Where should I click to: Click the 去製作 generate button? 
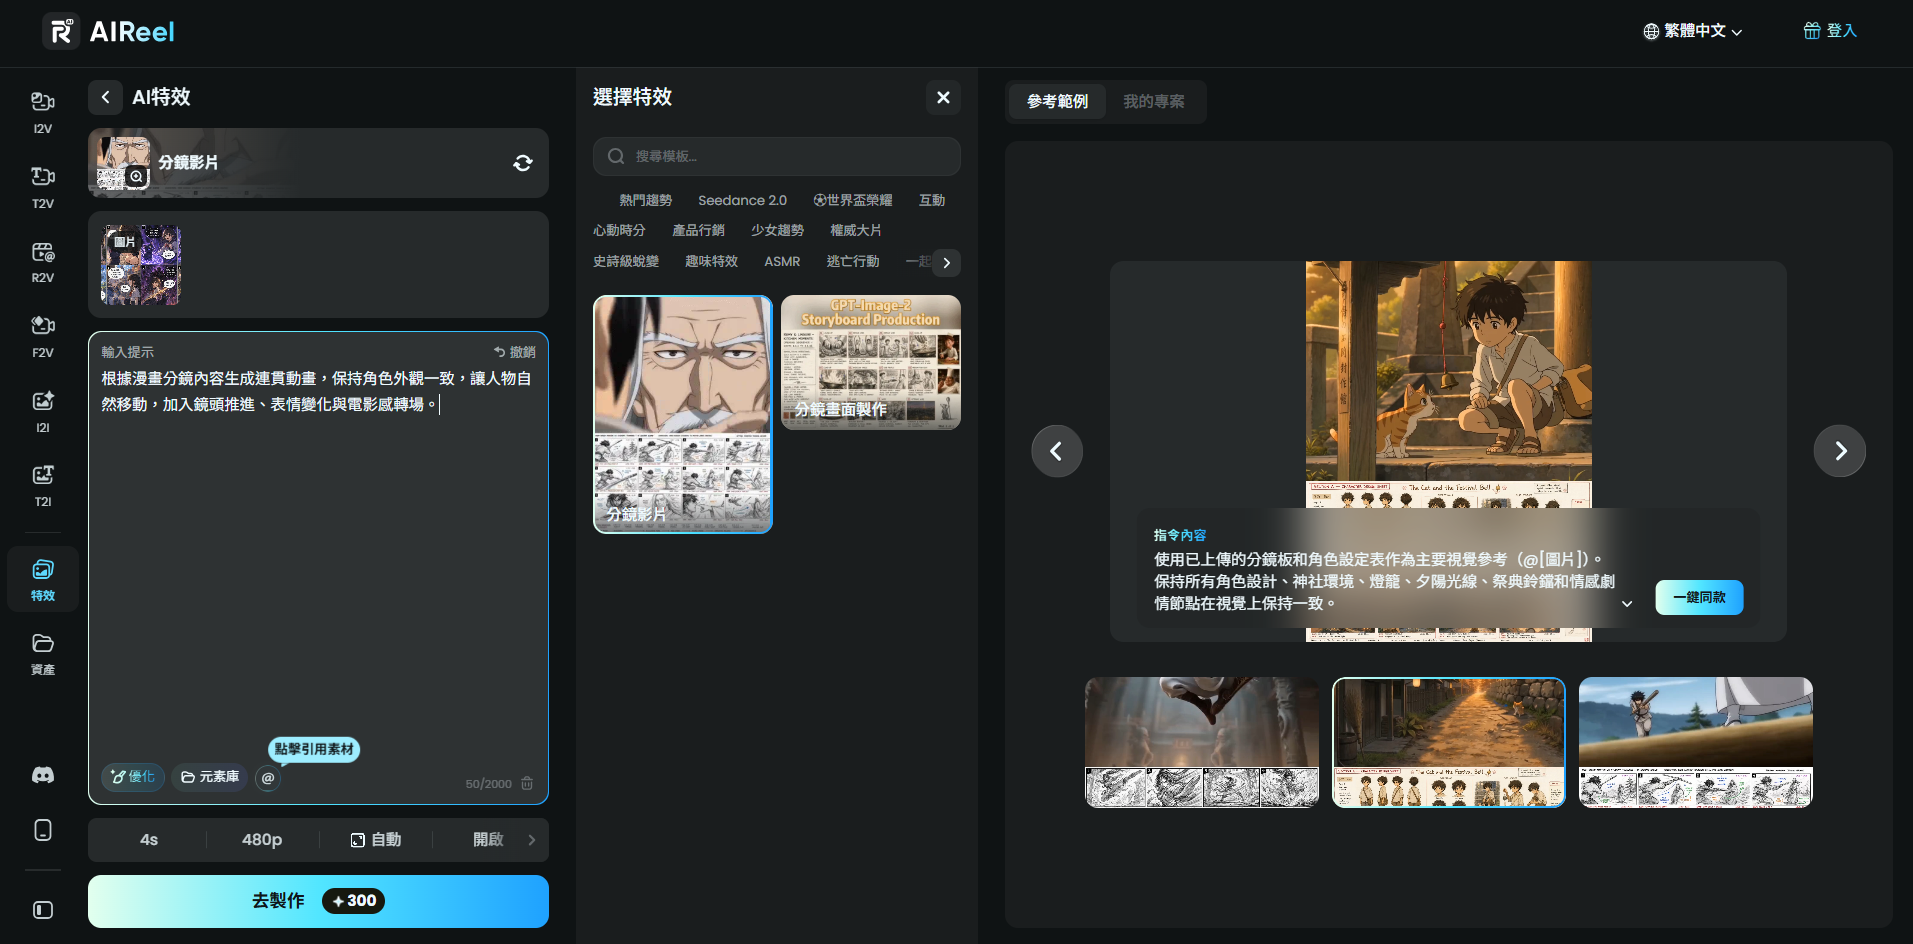click(318, 901)
